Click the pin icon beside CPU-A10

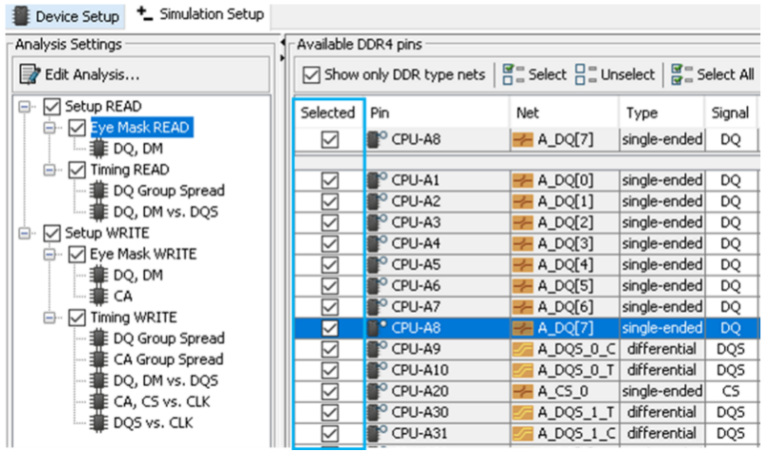(x=377, y=370)
